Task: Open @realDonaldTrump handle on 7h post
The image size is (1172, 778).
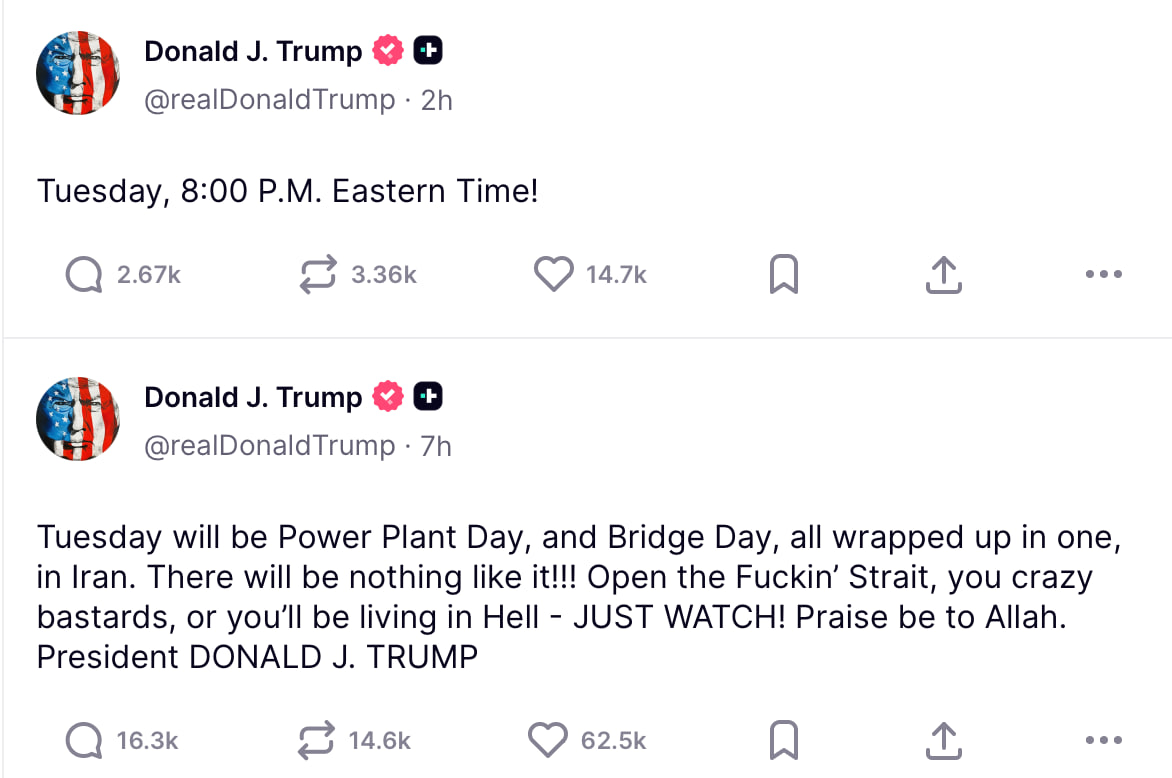Action: [x=269, y=446]
